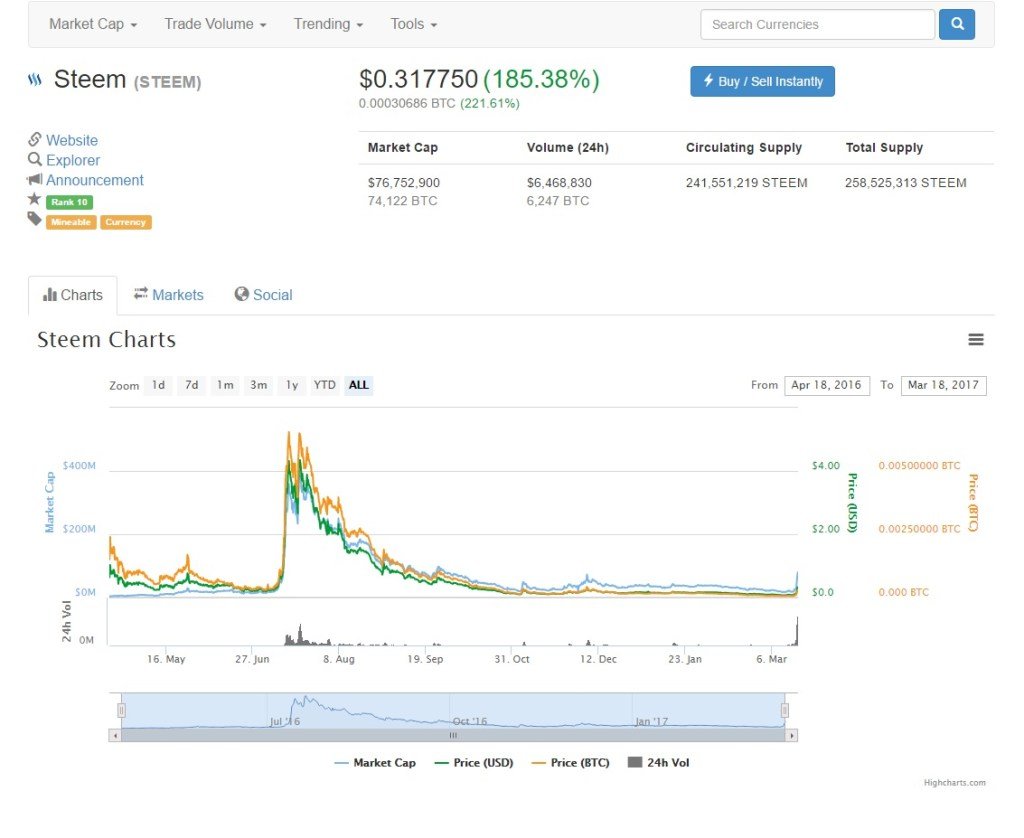Open the Market Cap dropdown menu
This screenshot has width=1024, height=838.
click(93, 24)
